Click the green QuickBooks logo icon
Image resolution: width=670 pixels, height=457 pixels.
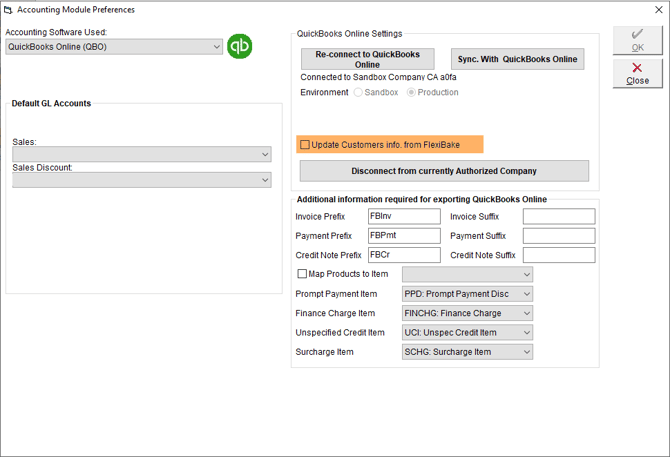[239, 46]
